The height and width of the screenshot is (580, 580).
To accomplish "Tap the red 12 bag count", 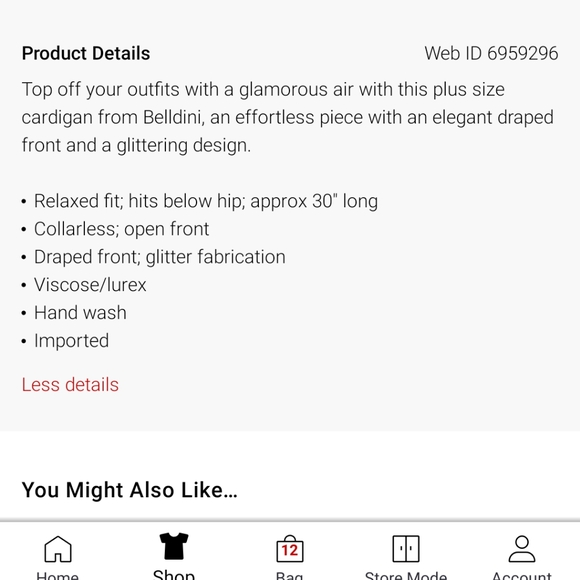I will (290, 551).
